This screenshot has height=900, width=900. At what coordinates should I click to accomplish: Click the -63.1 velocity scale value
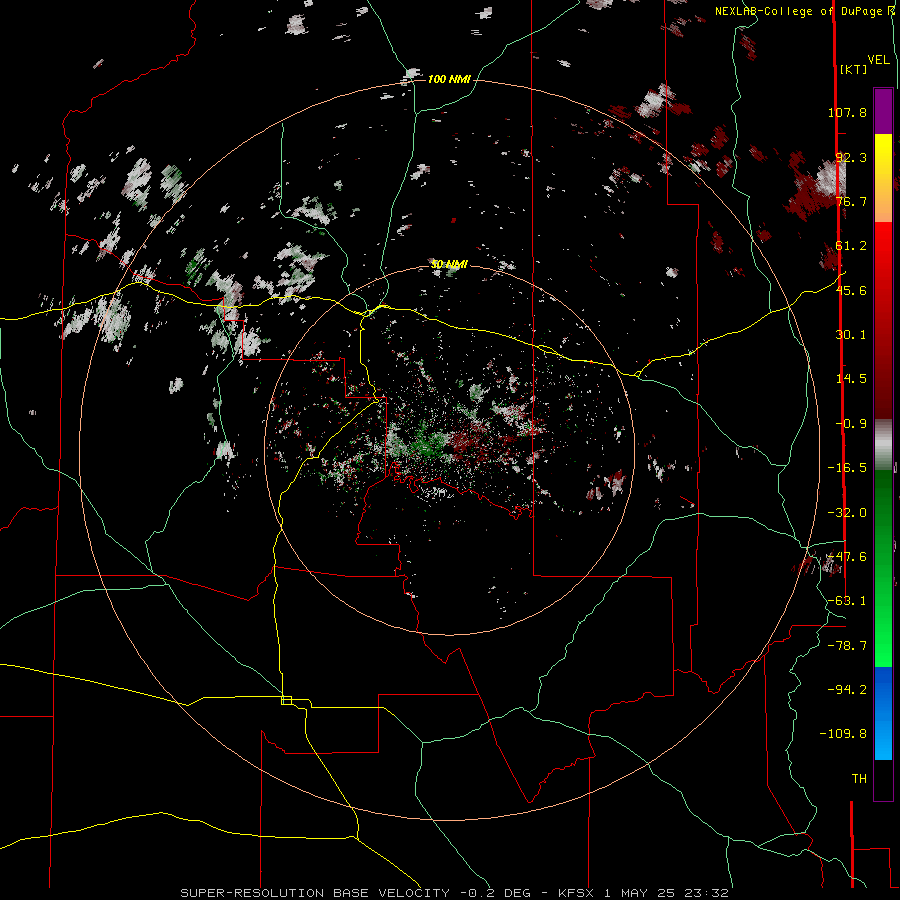[x=847, y=601]
